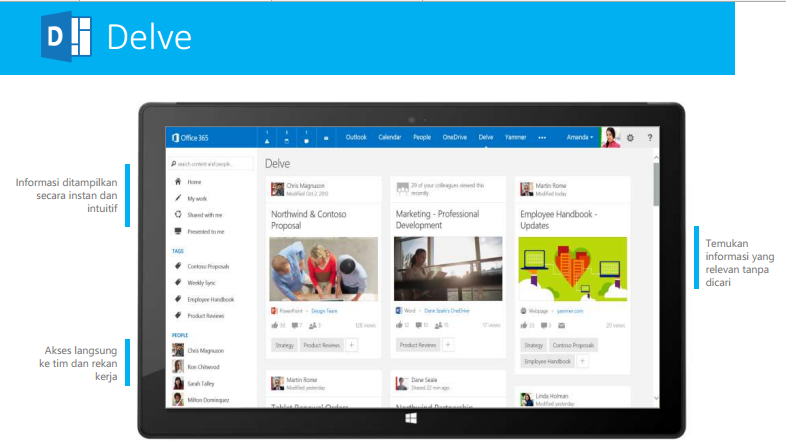The width and height of the screenshot is (786, 442).
Task: Open People from the top navigation
Action: click(422, 137)
